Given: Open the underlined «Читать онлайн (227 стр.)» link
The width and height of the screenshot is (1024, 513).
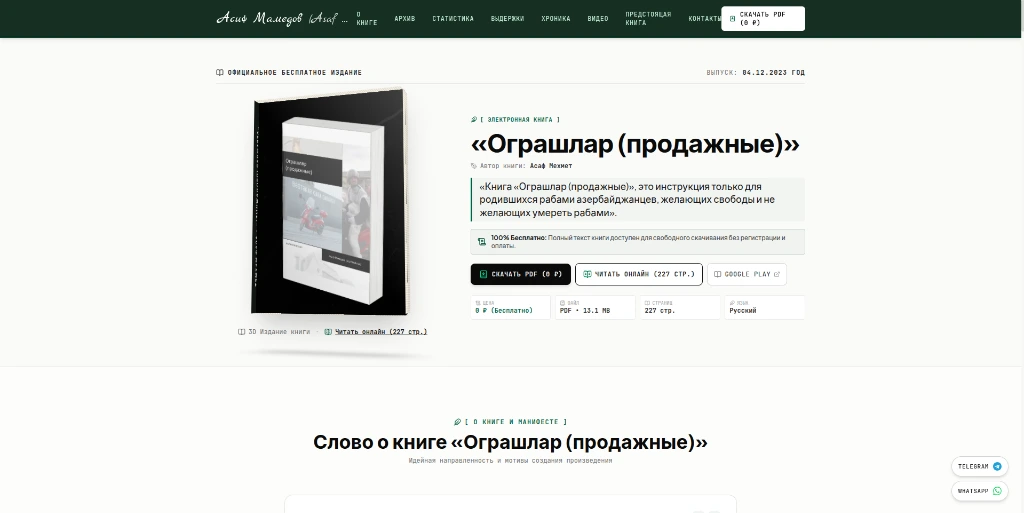Looking at the screenshot, I should [381, 332].
